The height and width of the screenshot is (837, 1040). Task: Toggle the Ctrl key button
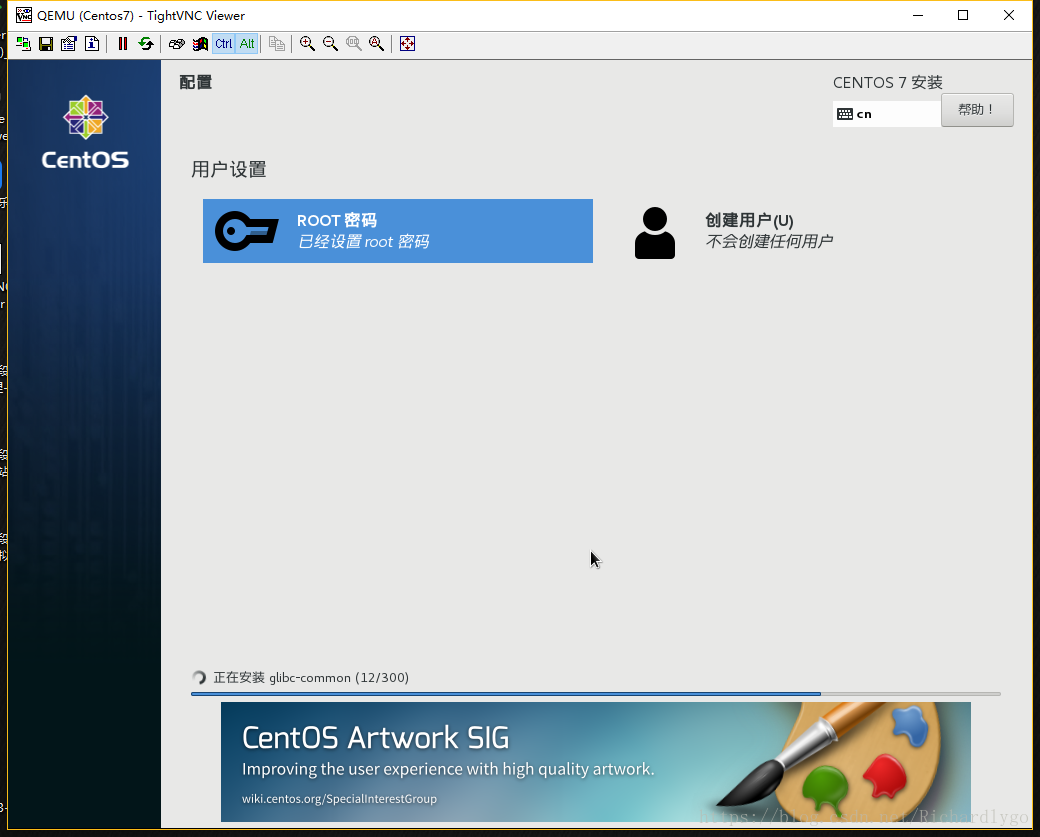[x=224, y=44]
